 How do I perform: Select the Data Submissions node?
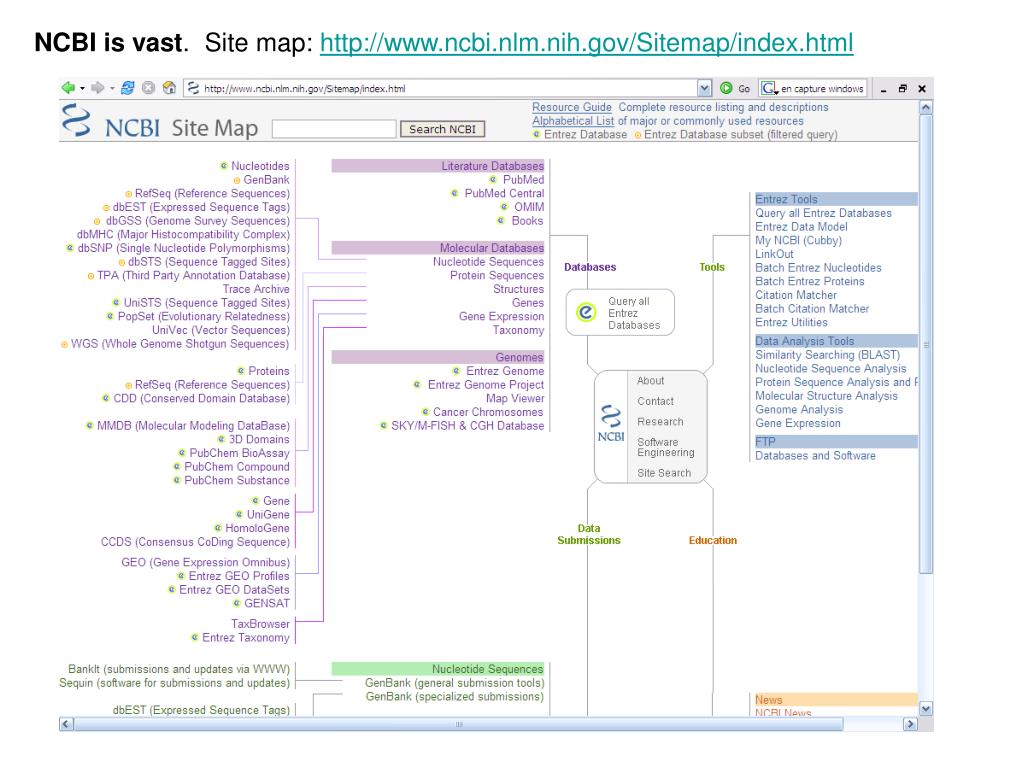point(588,534)
